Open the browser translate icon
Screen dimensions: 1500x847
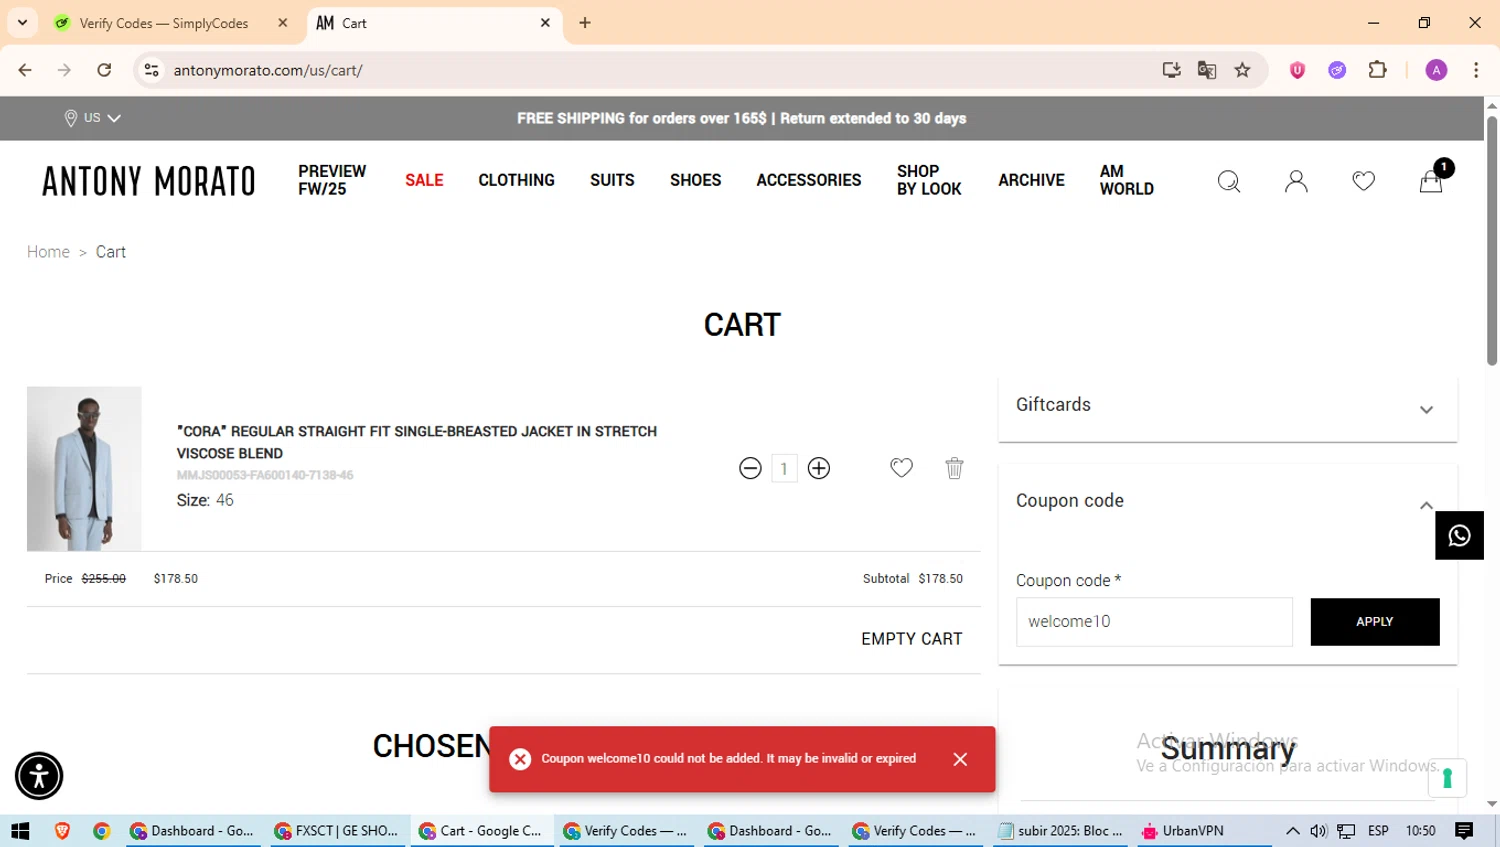1207,70
